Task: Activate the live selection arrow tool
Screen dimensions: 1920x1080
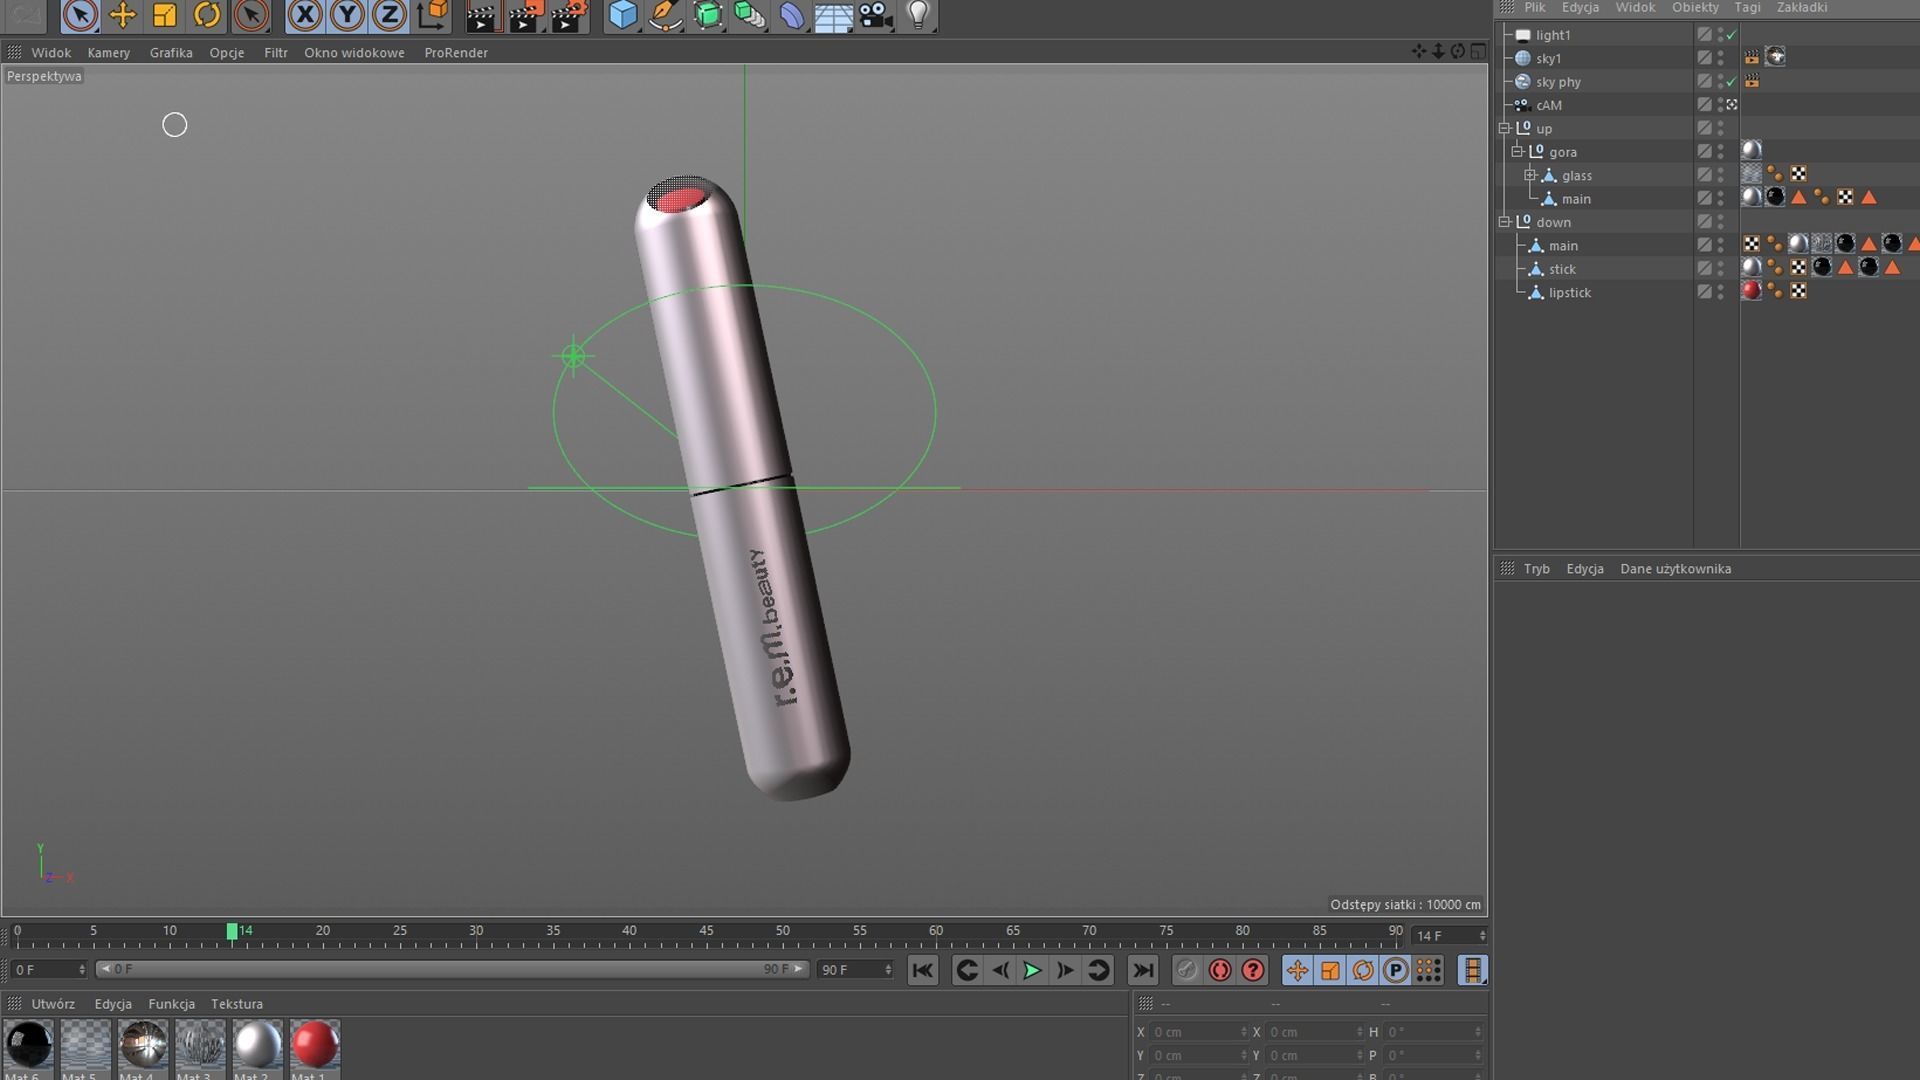Action: [80, 15]
